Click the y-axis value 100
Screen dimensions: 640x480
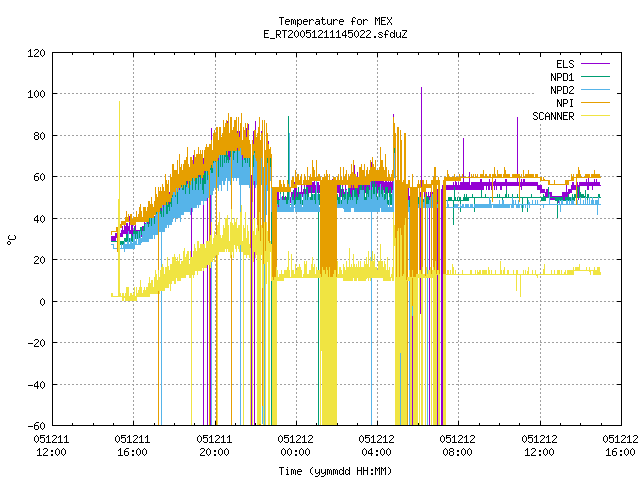point(36,94)
